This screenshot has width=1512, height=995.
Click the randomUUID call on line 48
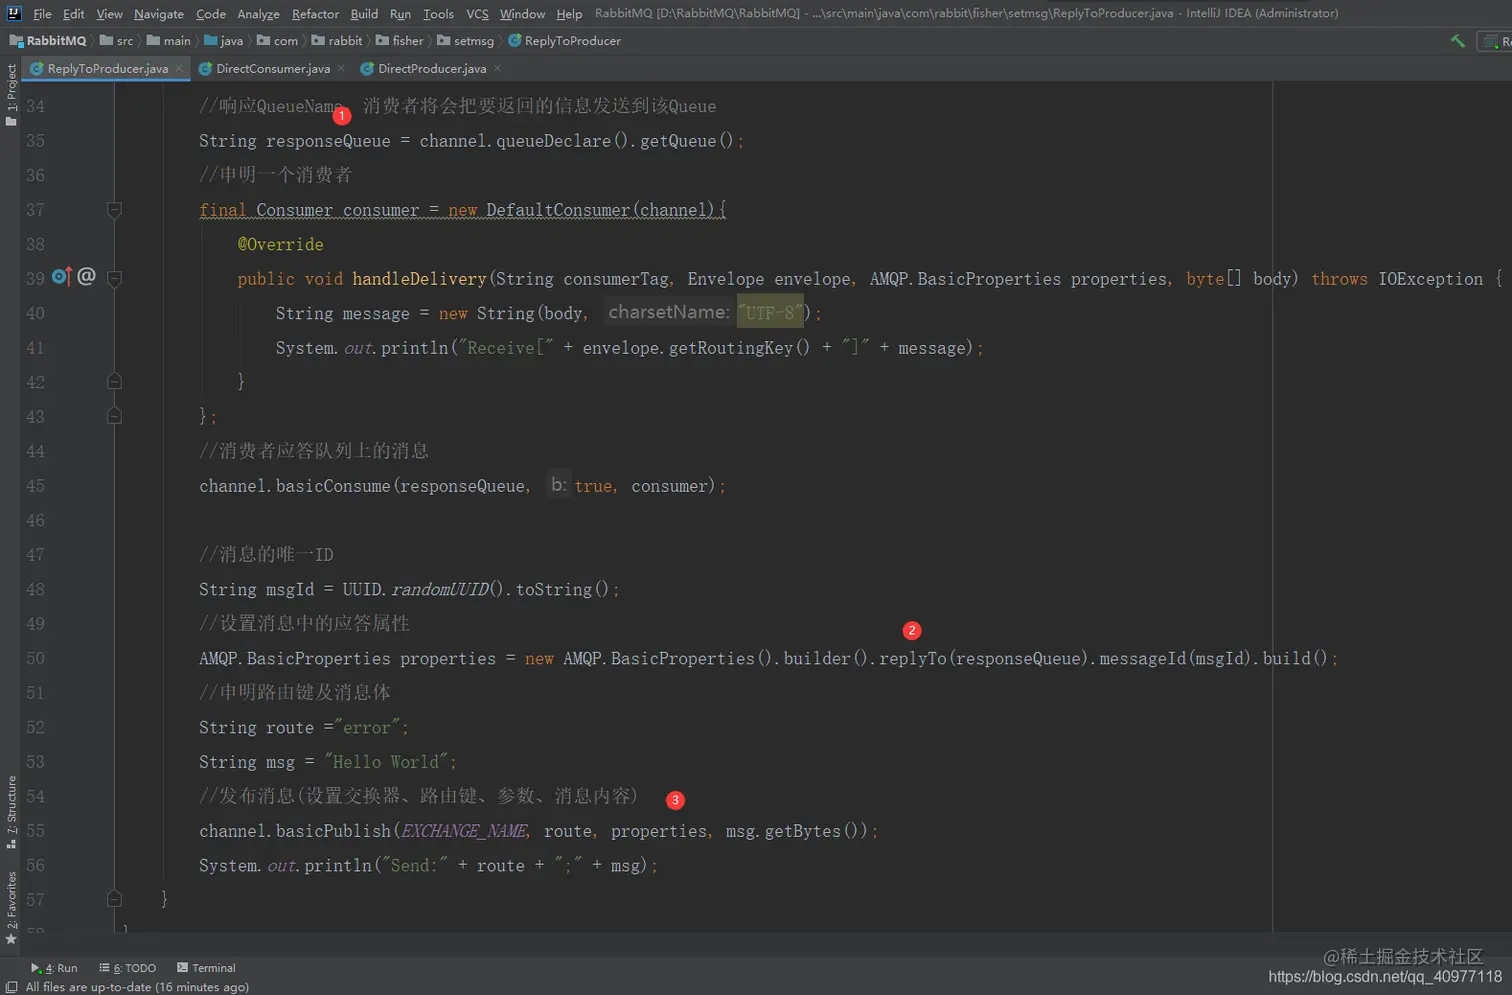(x=440, y=590)
